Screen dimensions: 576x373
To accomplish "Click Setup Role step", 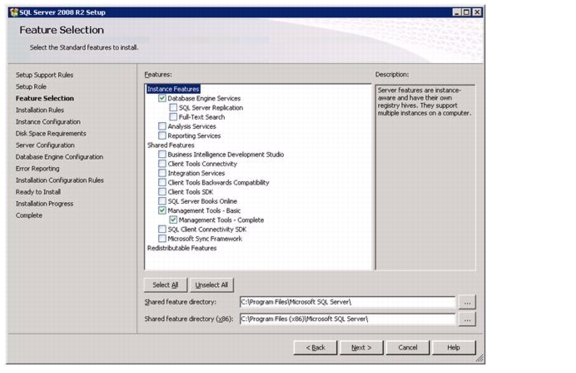I will (31, 87).
